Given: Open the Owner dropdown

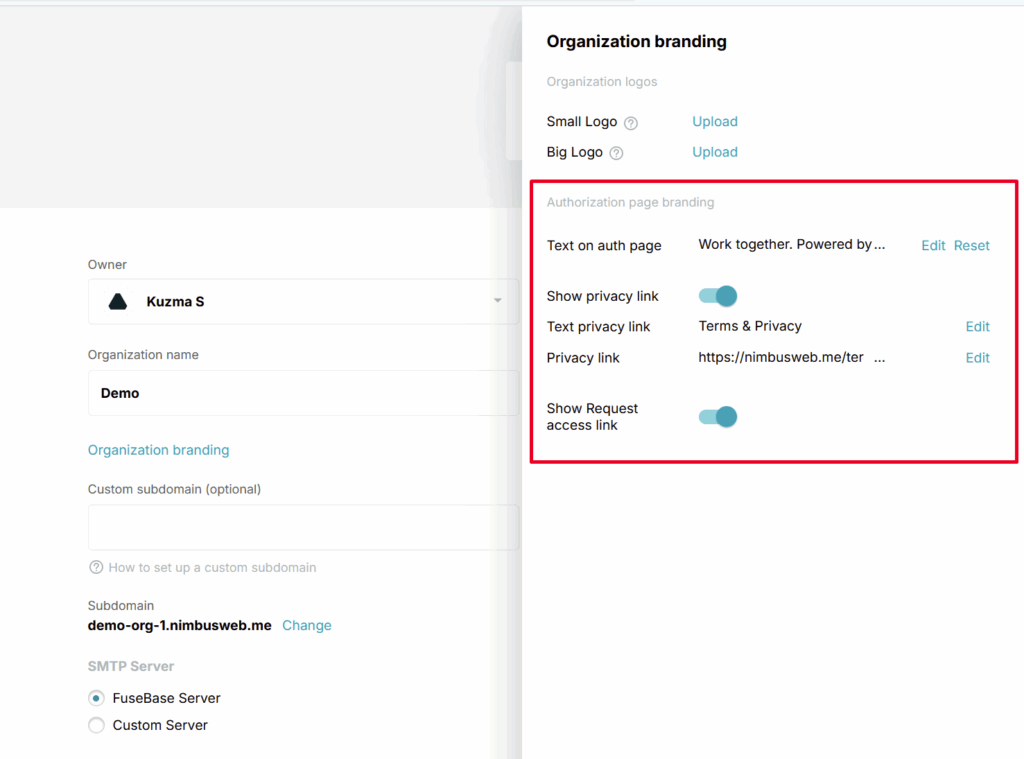Looking at the screenshot, I should (300, 301).
